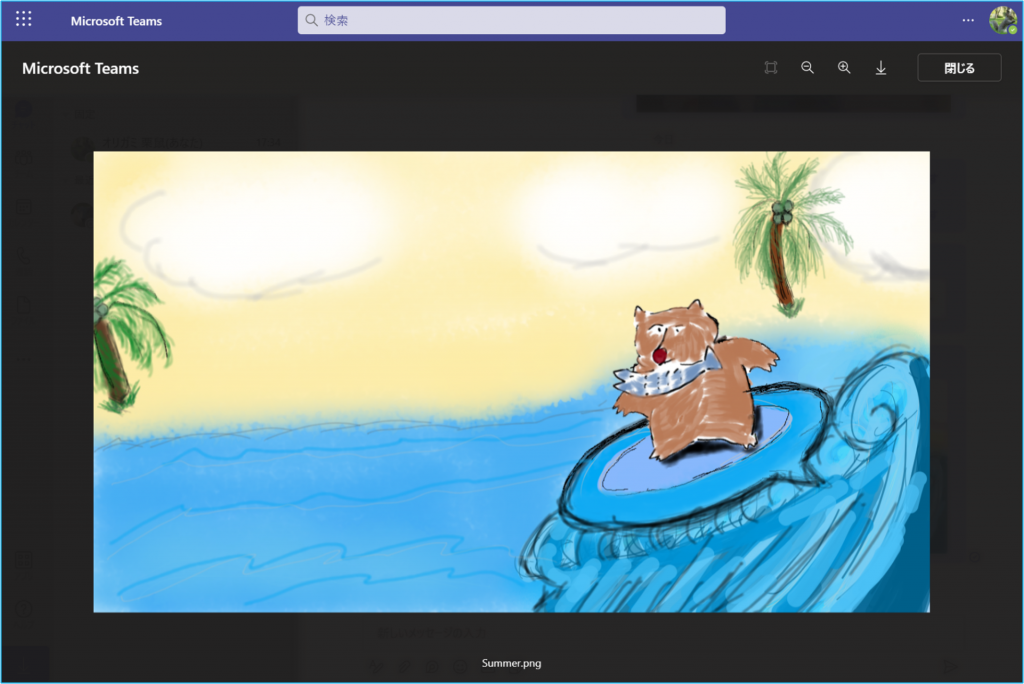
Task: Open the app launcher waffle icon
Action: 24,20
